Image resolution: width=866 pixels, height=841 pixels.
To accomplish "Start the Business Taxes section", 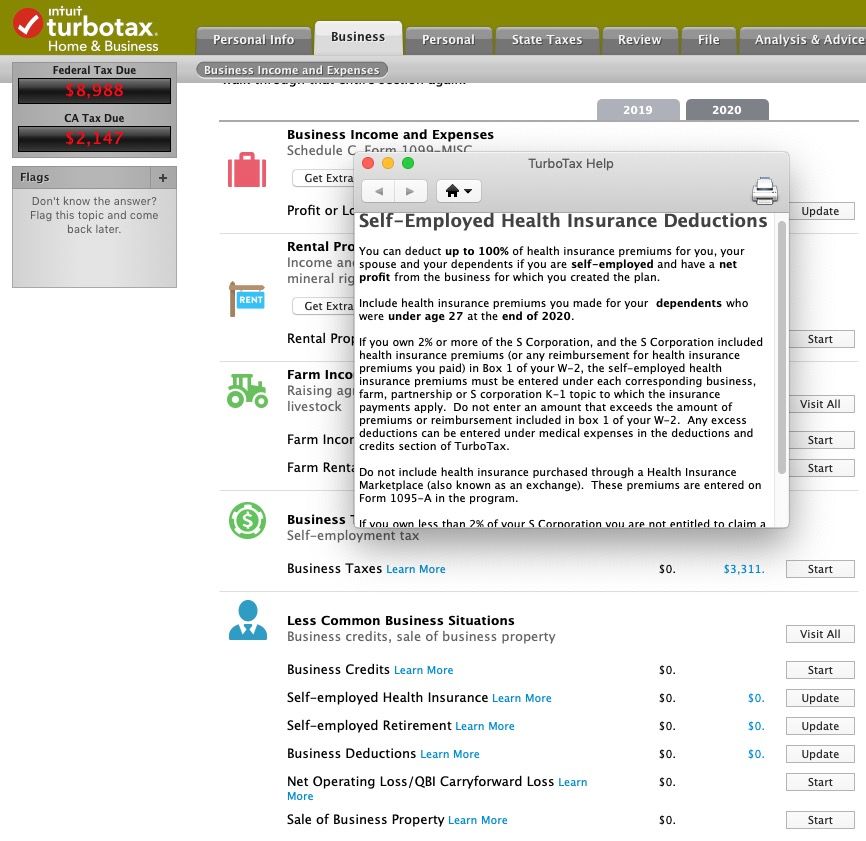I will [x=820, y=569].
